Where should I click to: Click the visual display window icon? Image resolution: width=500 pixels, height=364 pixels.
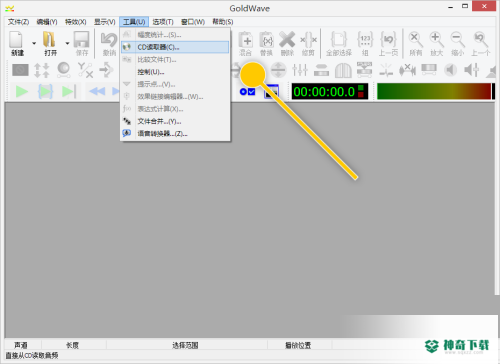click(271, 92)
